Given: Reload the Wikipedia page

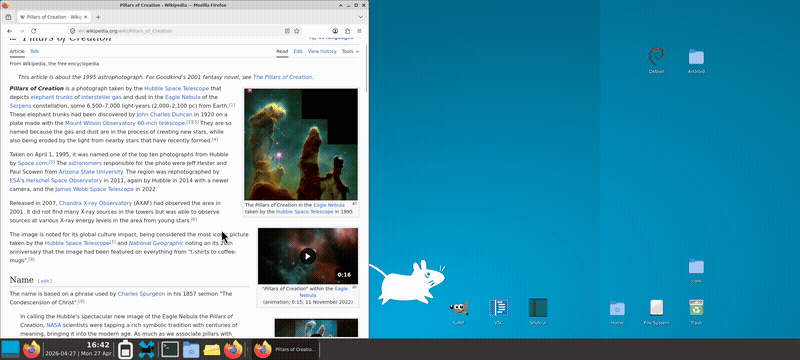Looking at the screenshot, I should pos(34,31).
